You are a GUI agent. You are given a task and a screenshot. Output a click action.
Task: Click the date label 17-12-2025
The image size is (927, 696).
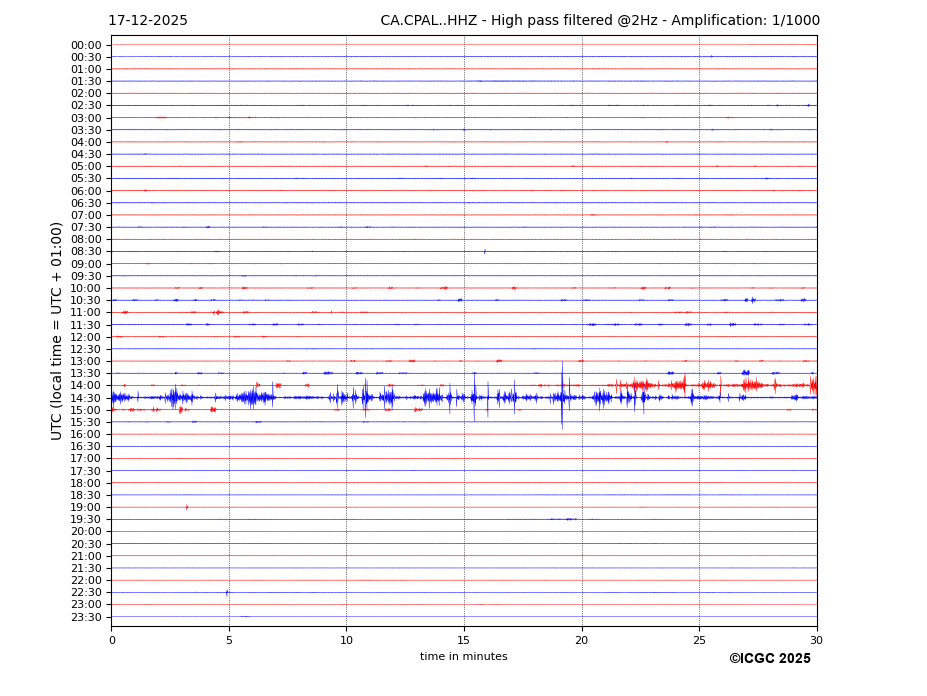[x=148, y=21]
